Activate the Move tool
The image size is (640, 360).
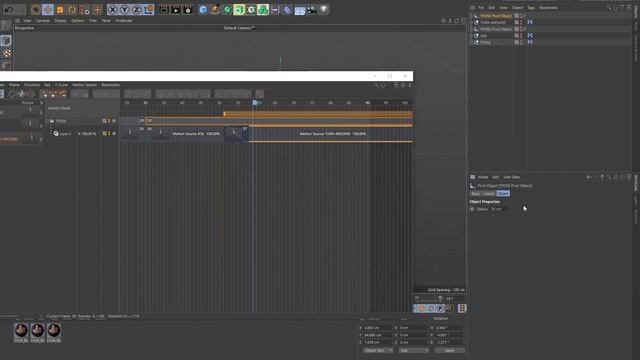[x=48, y=9]
